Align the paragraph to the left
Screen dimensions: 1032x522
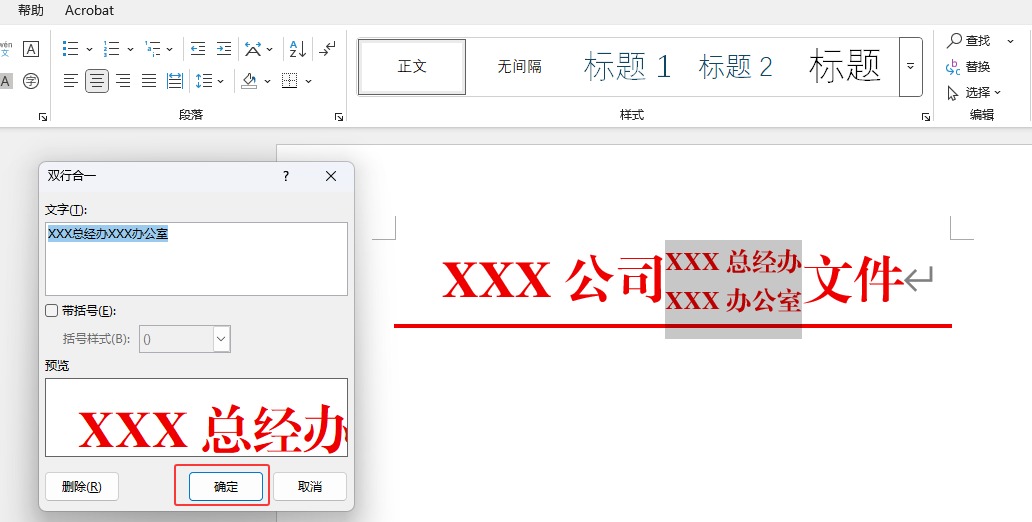point(70,81)
